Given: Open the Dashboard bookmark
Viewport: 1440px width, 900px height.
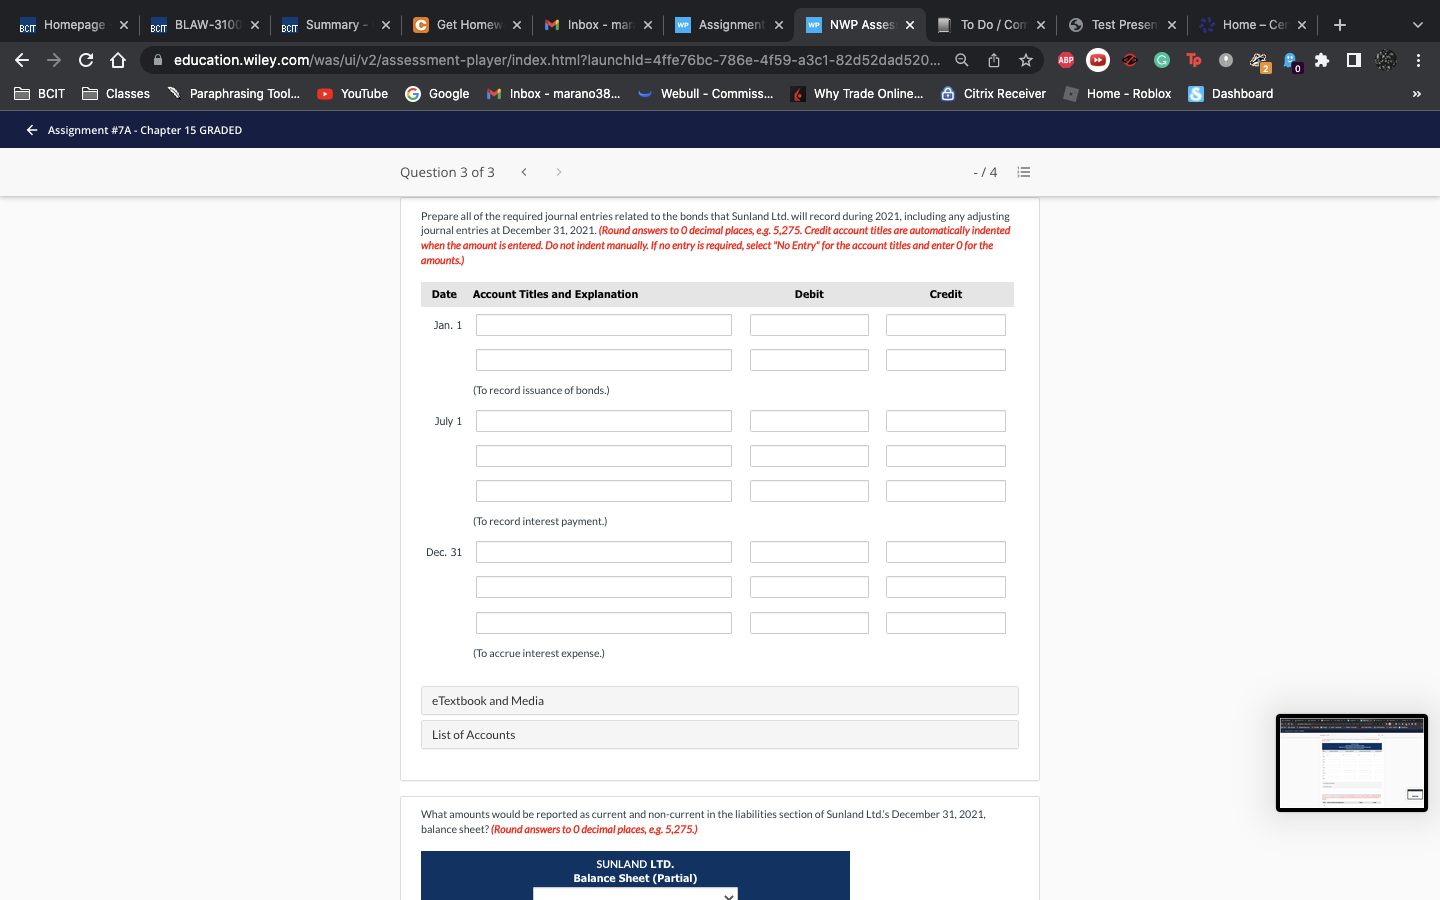Looking at the screenshot, I should 1230,94.
